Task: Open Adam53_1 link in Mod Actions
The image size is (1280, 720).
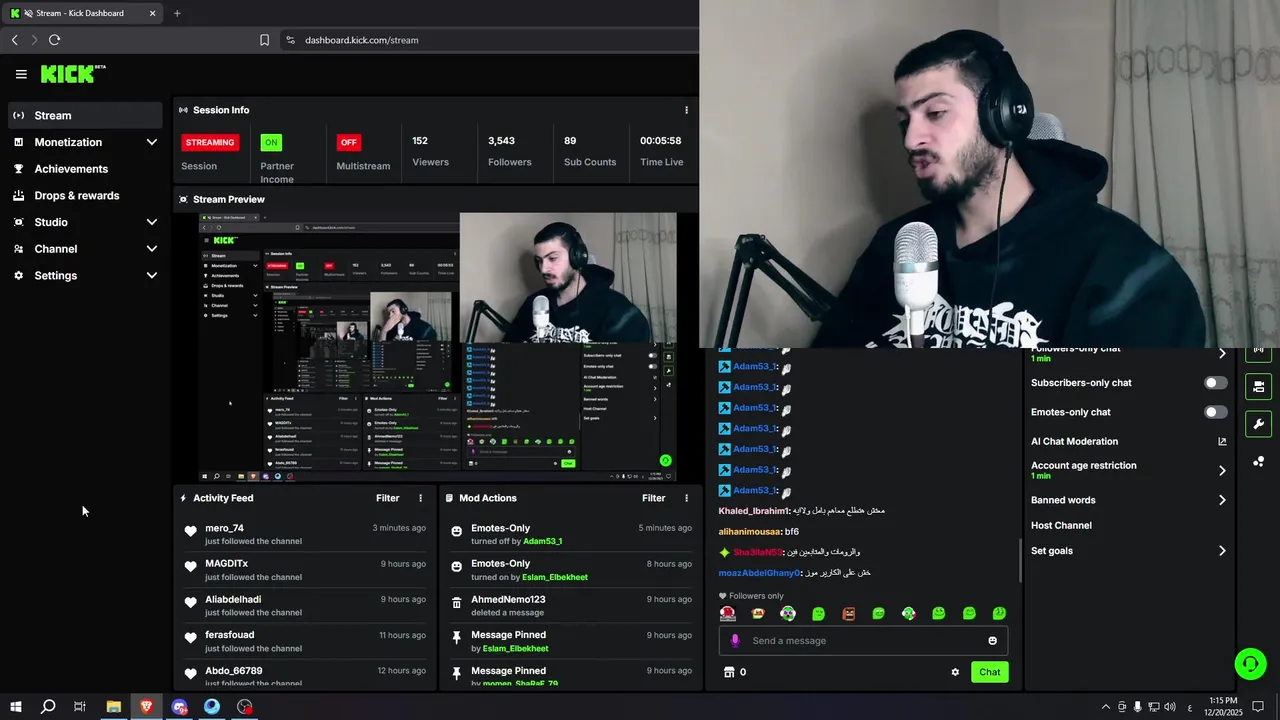Action: (543, 541)
